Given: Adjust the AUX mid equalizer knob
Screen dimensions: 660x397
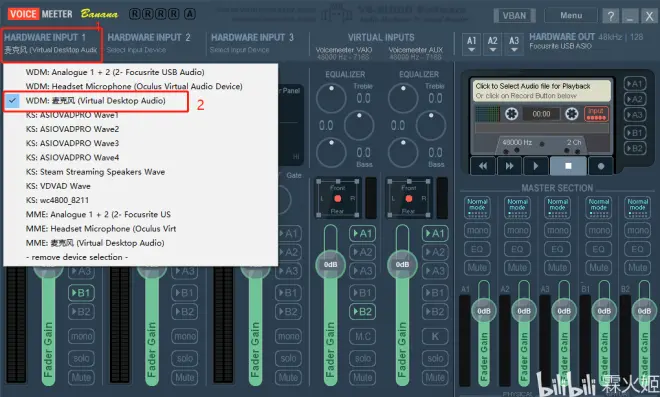Looking at the screenshot, I should pyautogui.click(x=431, y=125).
